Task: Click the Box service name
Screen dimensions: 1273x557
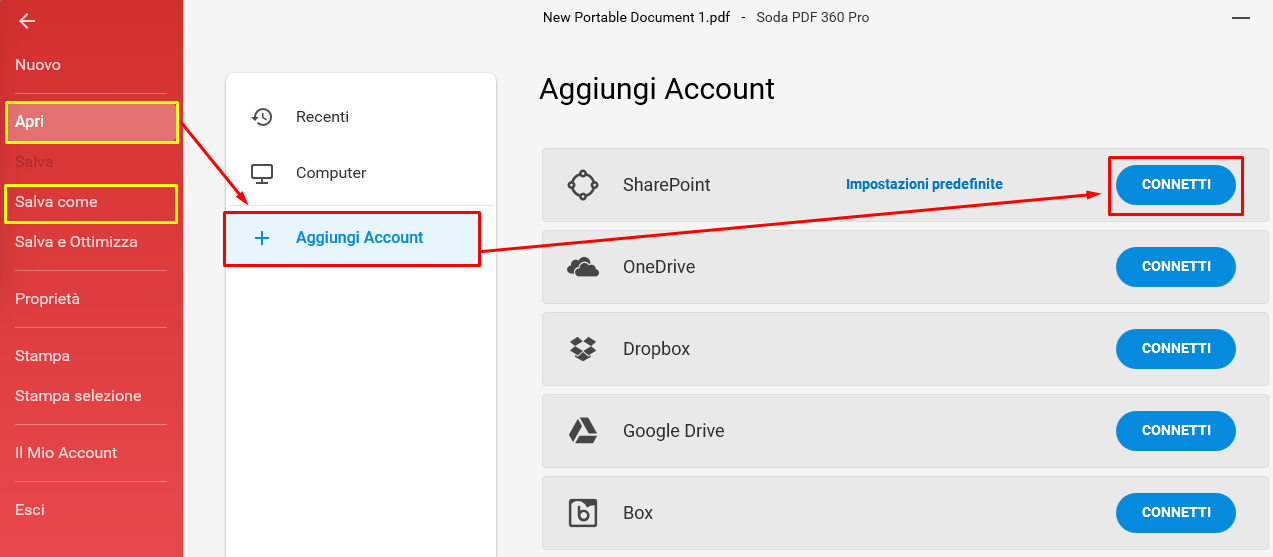Action: (x=638, y=513)
